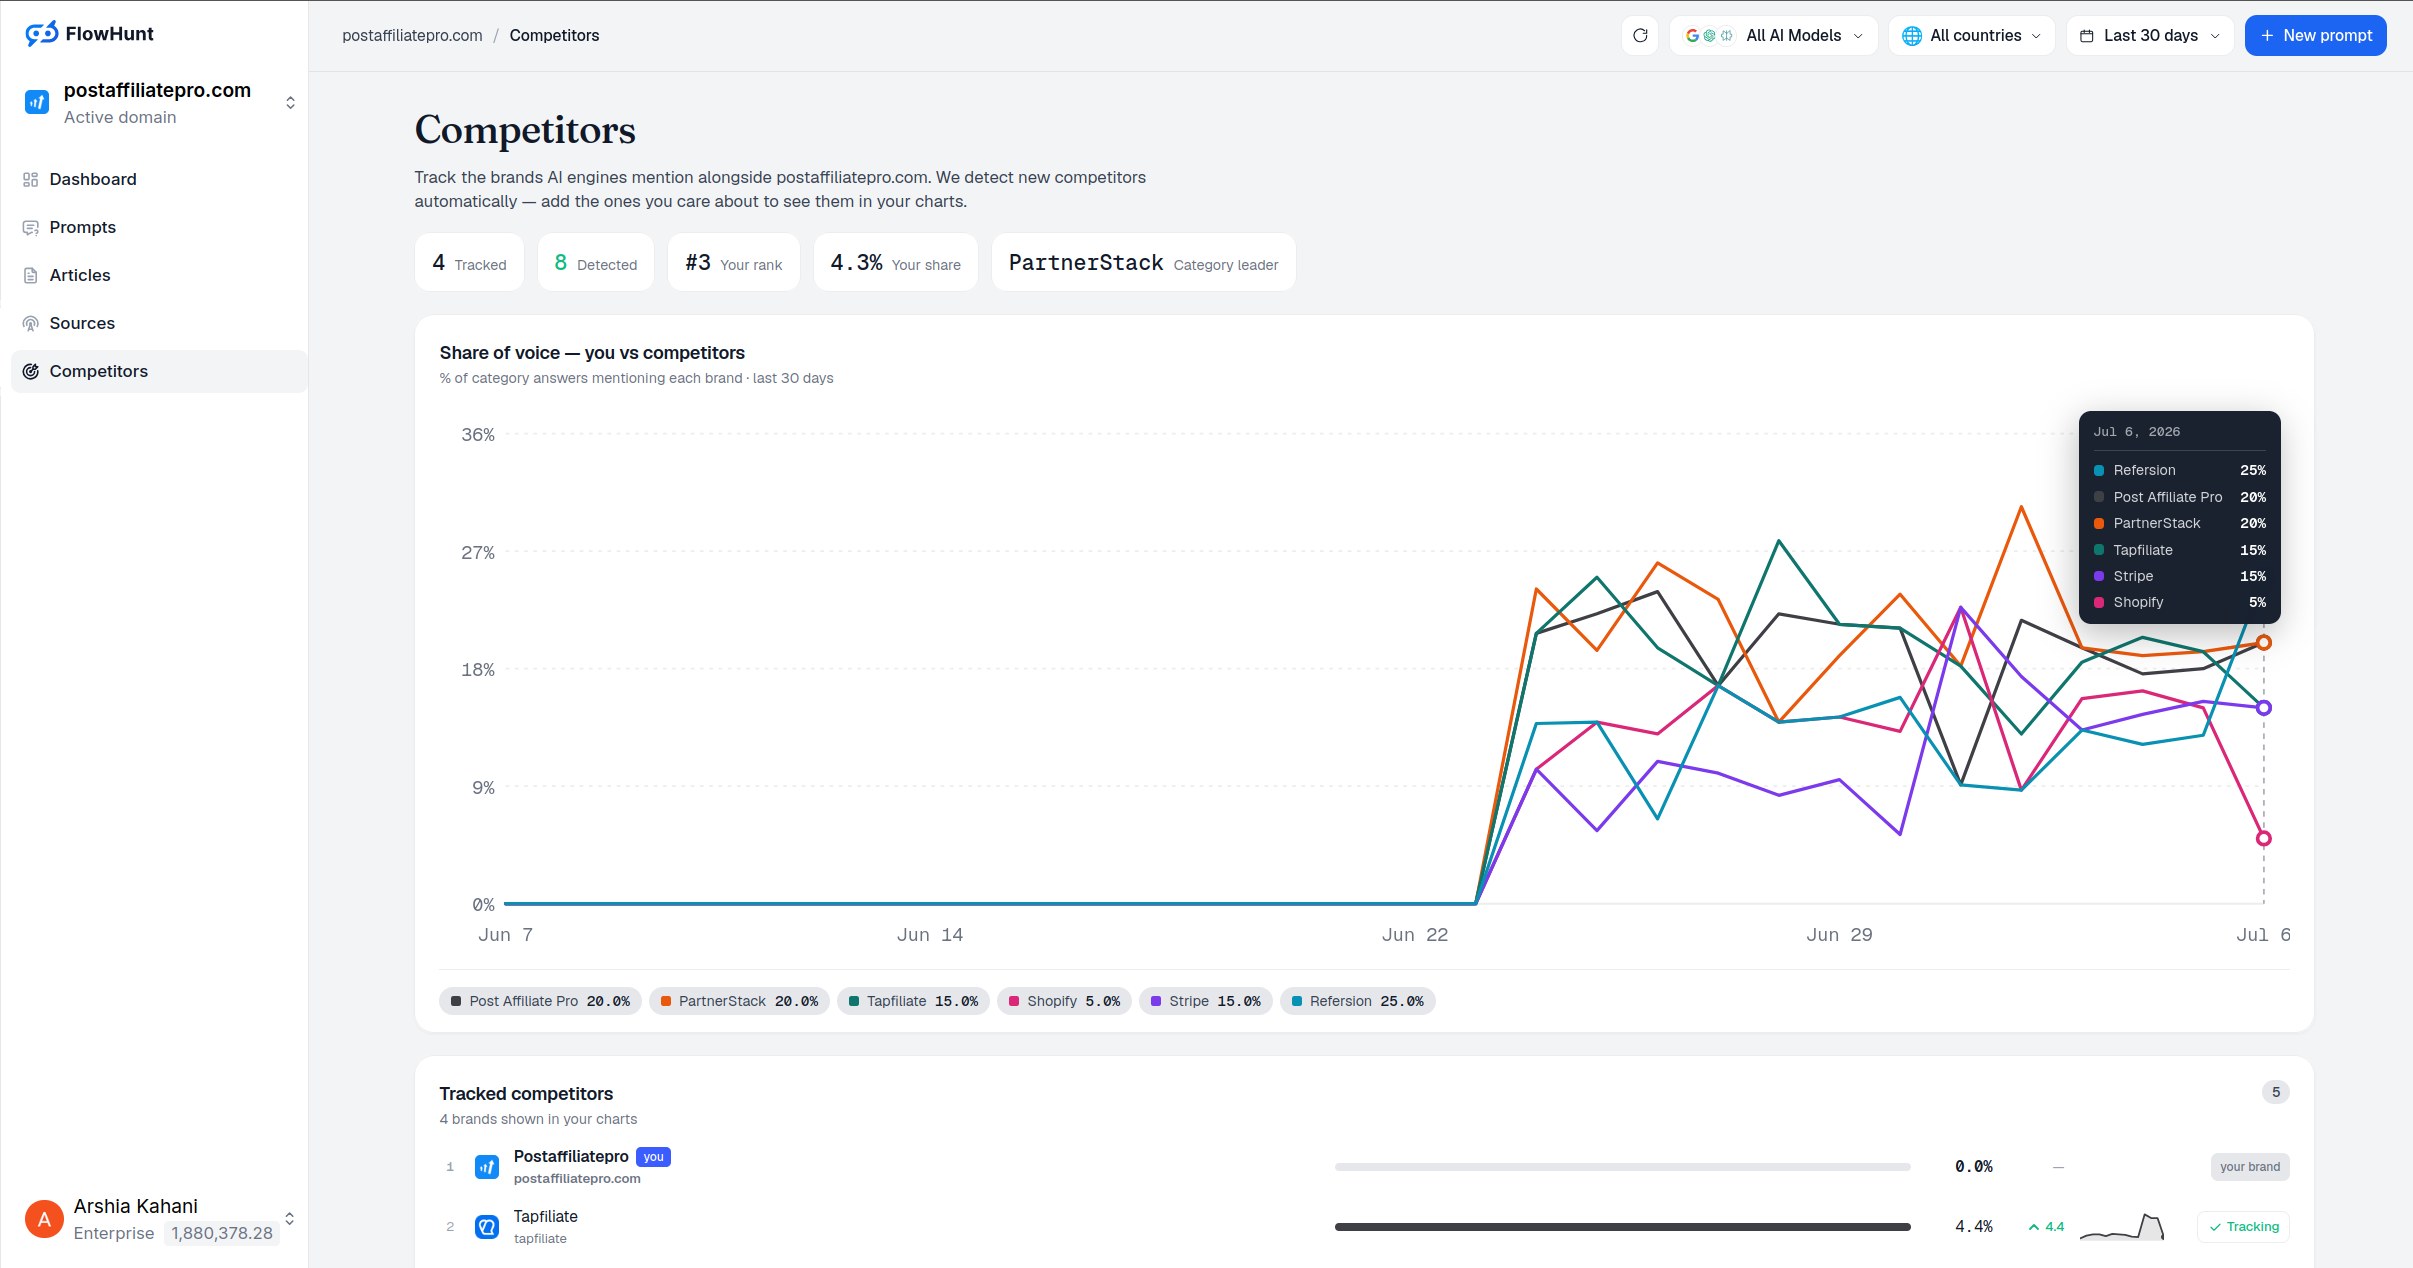This screenshot has width=2413, height=1268.
Task: Click the Postaffiliatepro share progress bar
Action: pos(1622,1167)
